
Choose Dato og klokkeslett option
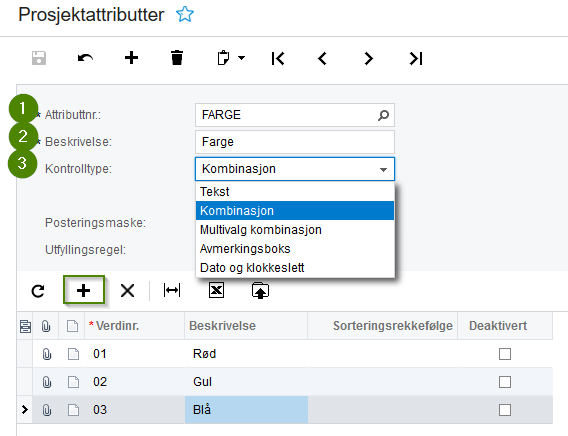(295, 268)
